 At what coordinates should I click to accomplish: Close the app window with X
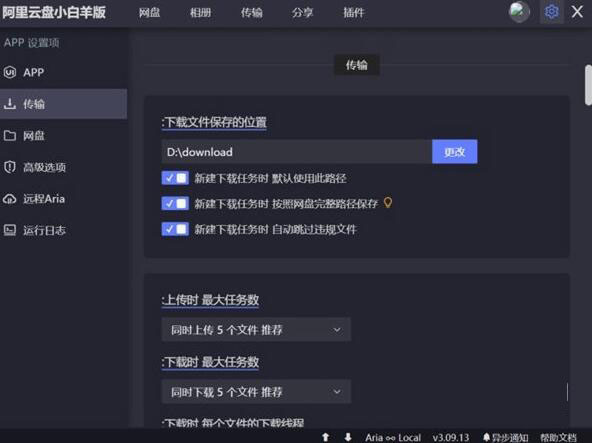click(577, 12)
